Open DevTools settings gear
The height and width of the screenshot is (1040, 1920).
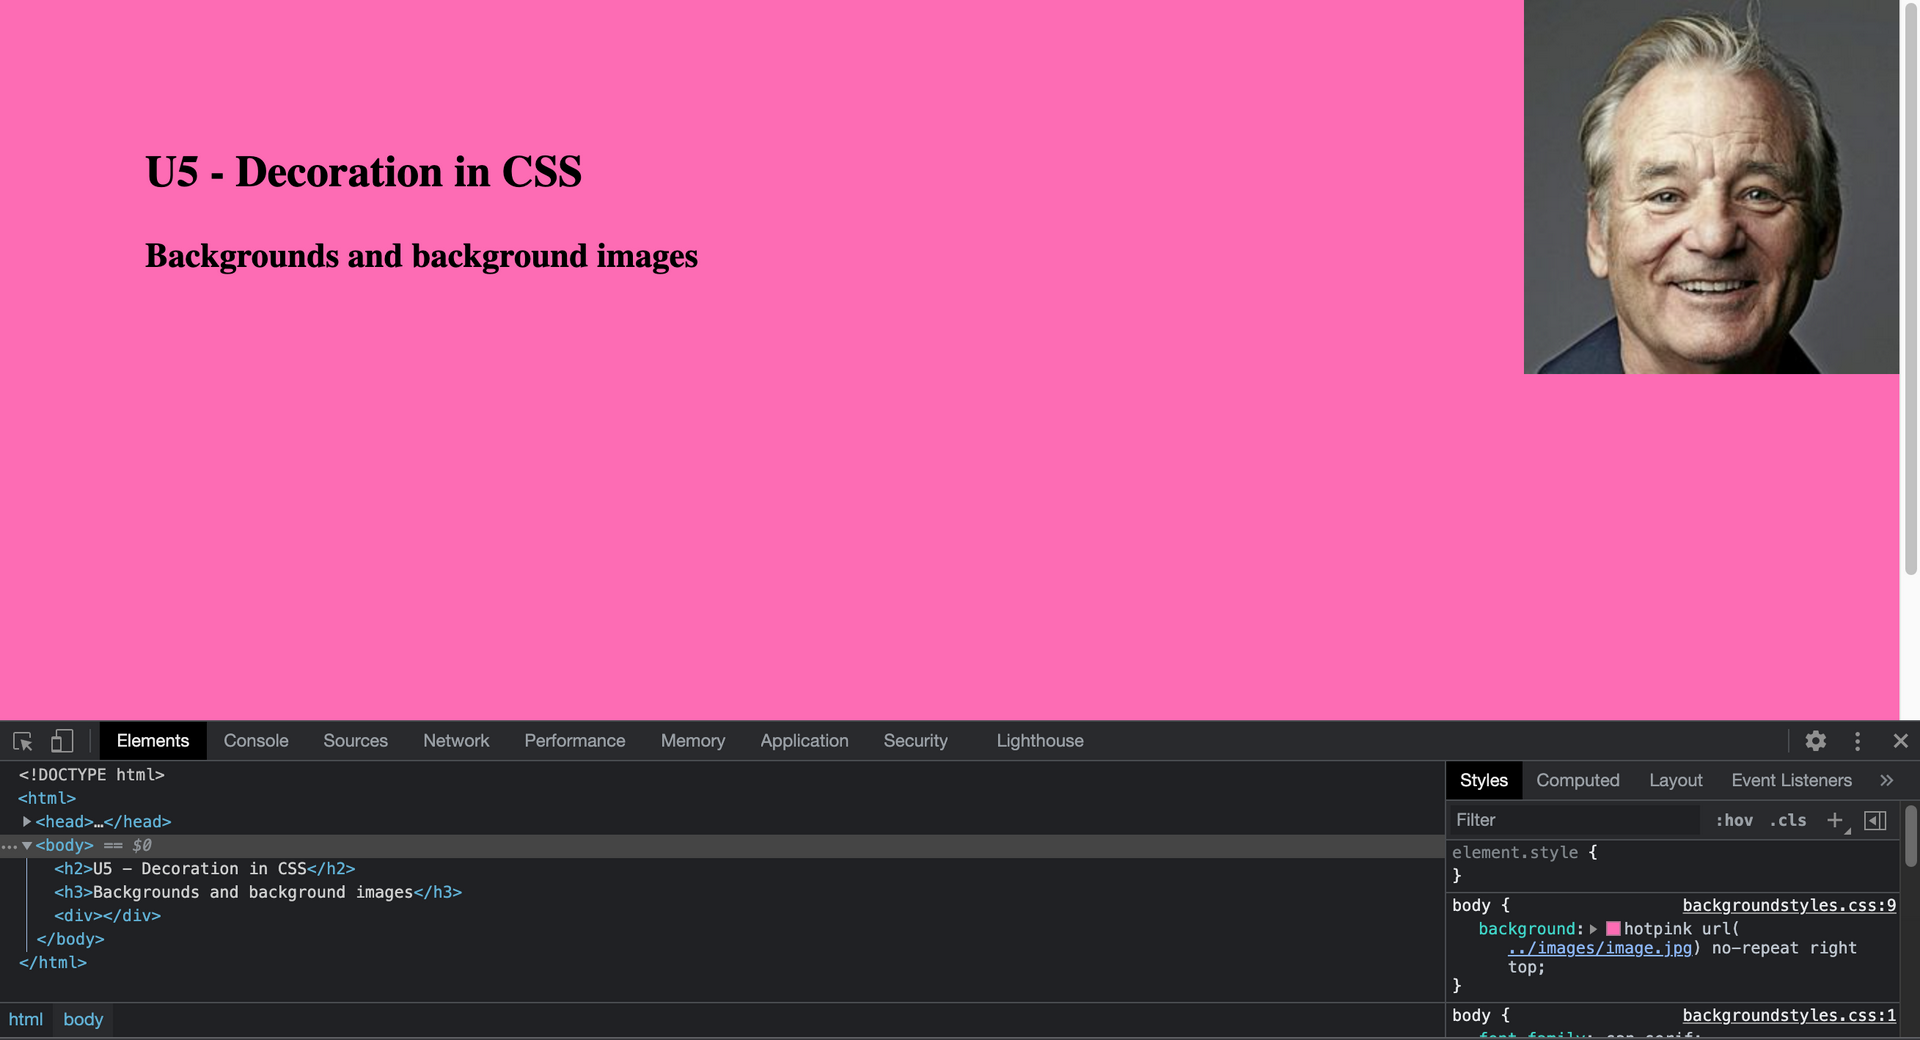[1816, 741]
